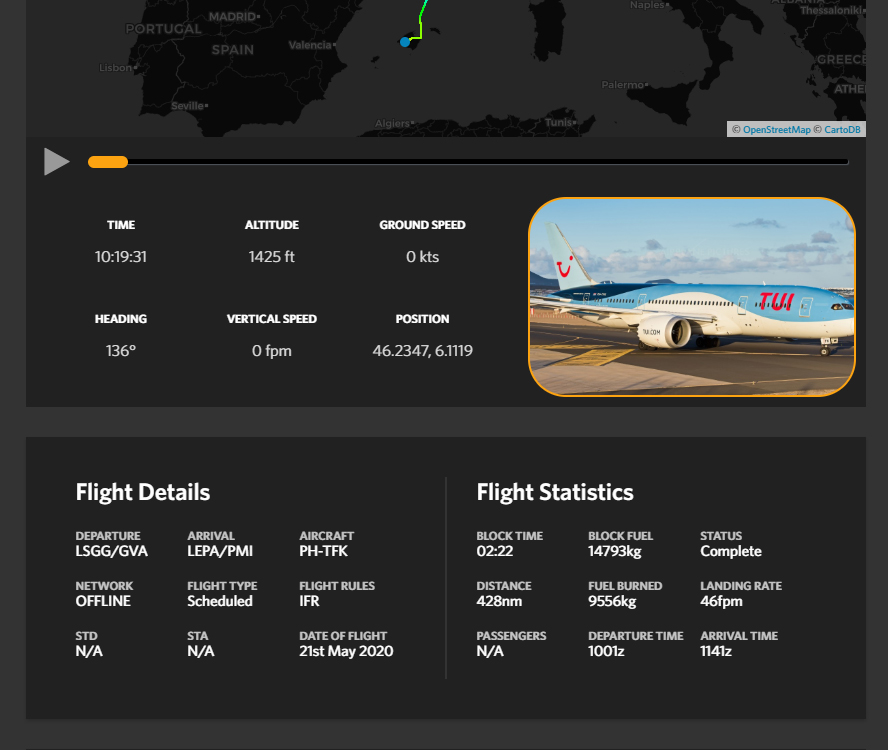Click the network value OFFLINE
Viewport: 888px width, 750px height.
(103, 601)
